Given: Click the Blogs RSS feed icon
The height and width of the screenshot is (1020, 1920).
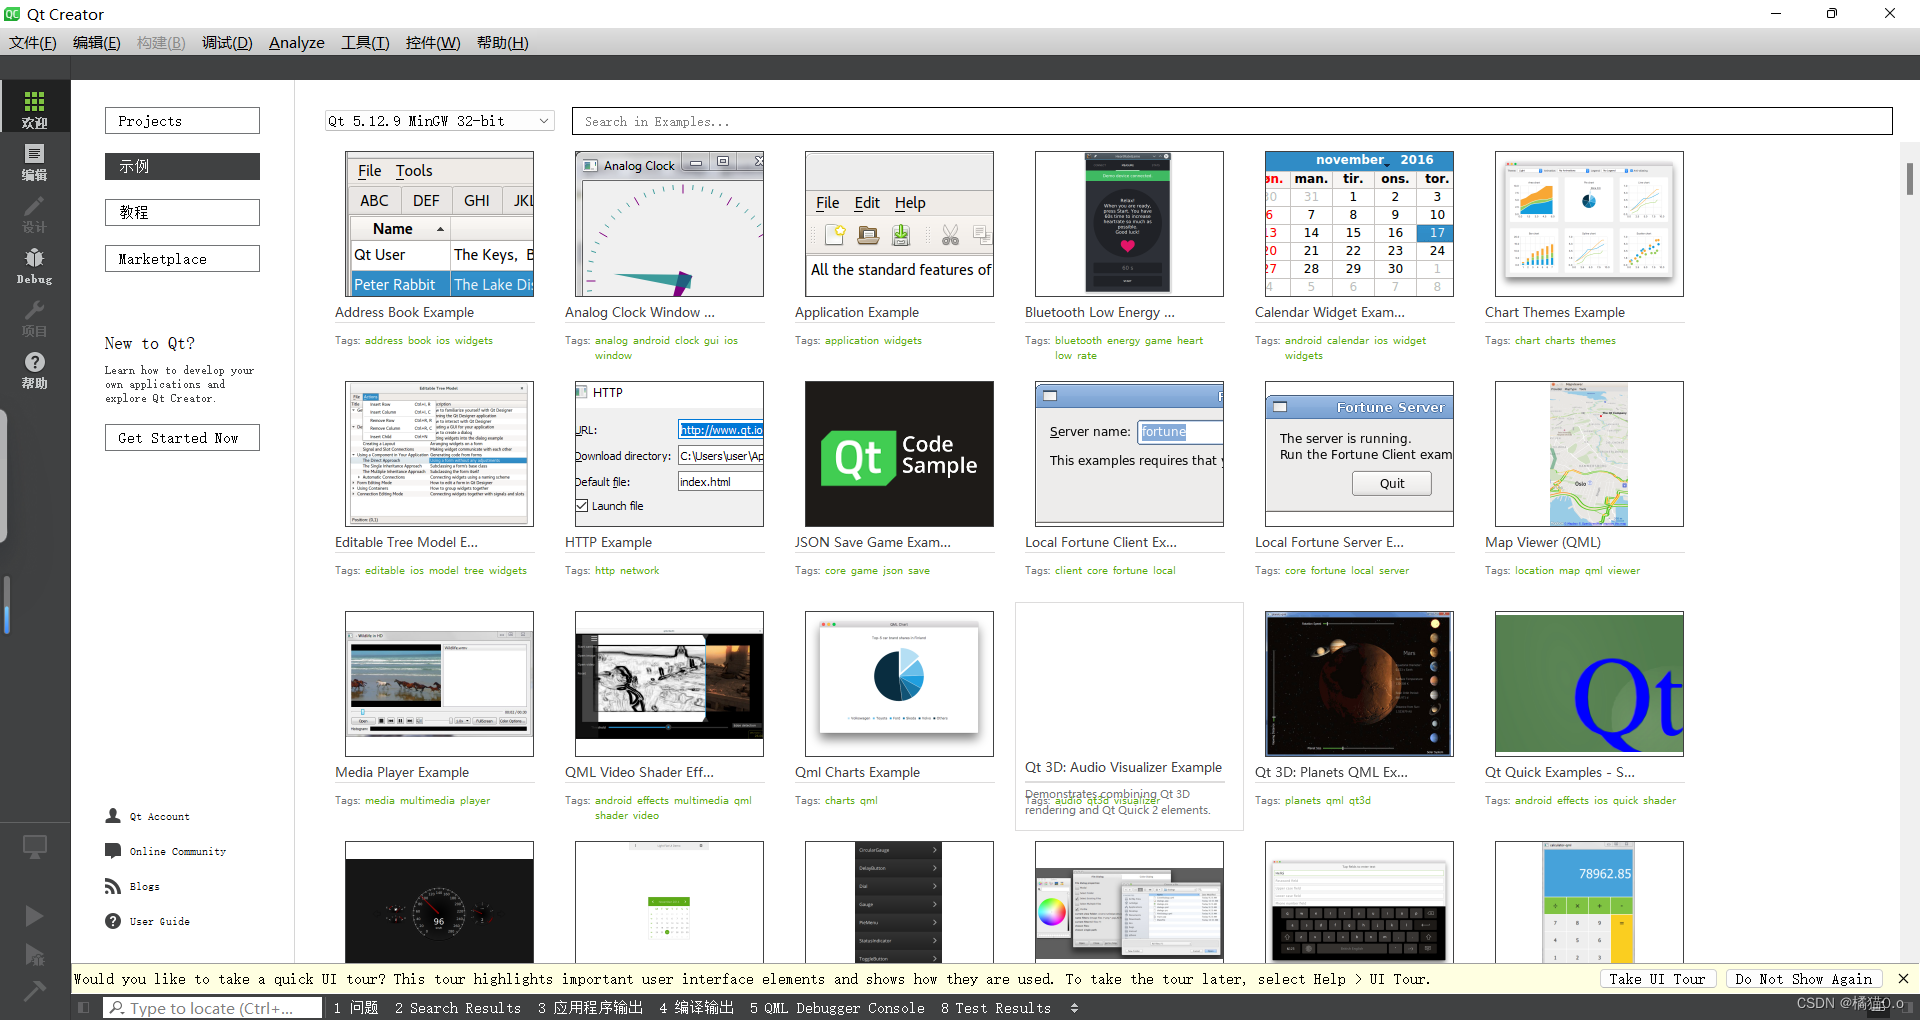Looking at the screenshot, I should click(113, 886).
